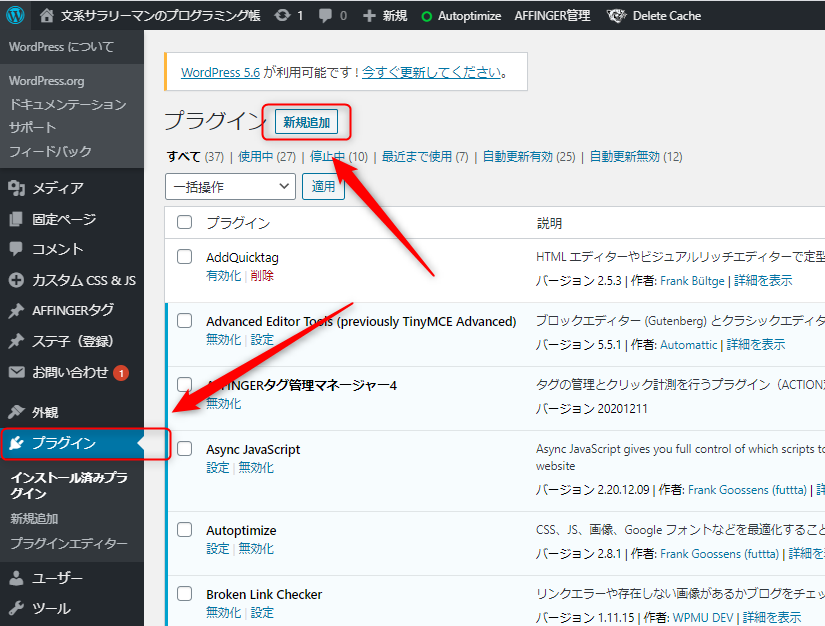
Task: Check the Autoptimize plugin checkbox
Action: (184, 529)
